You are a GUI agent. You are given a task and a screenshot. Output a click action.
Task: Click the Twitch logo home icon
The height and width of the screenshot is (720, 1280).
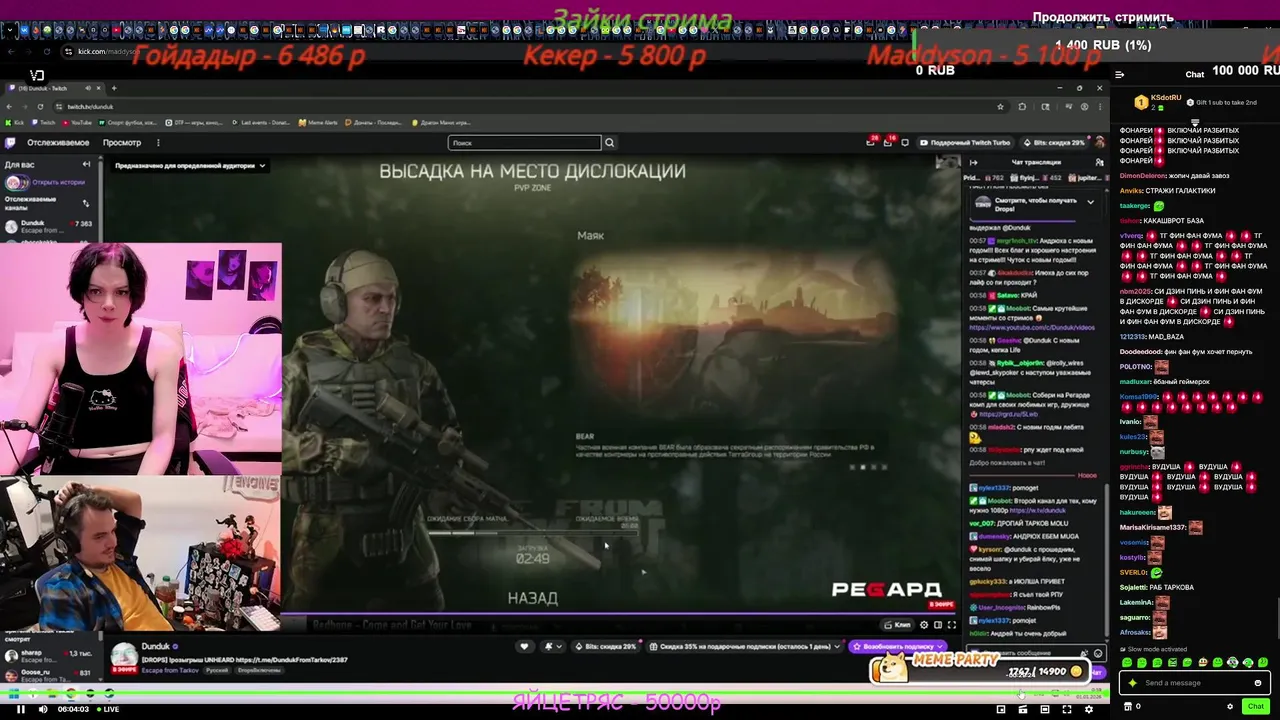pyautogui.click(x=11, y=143)
